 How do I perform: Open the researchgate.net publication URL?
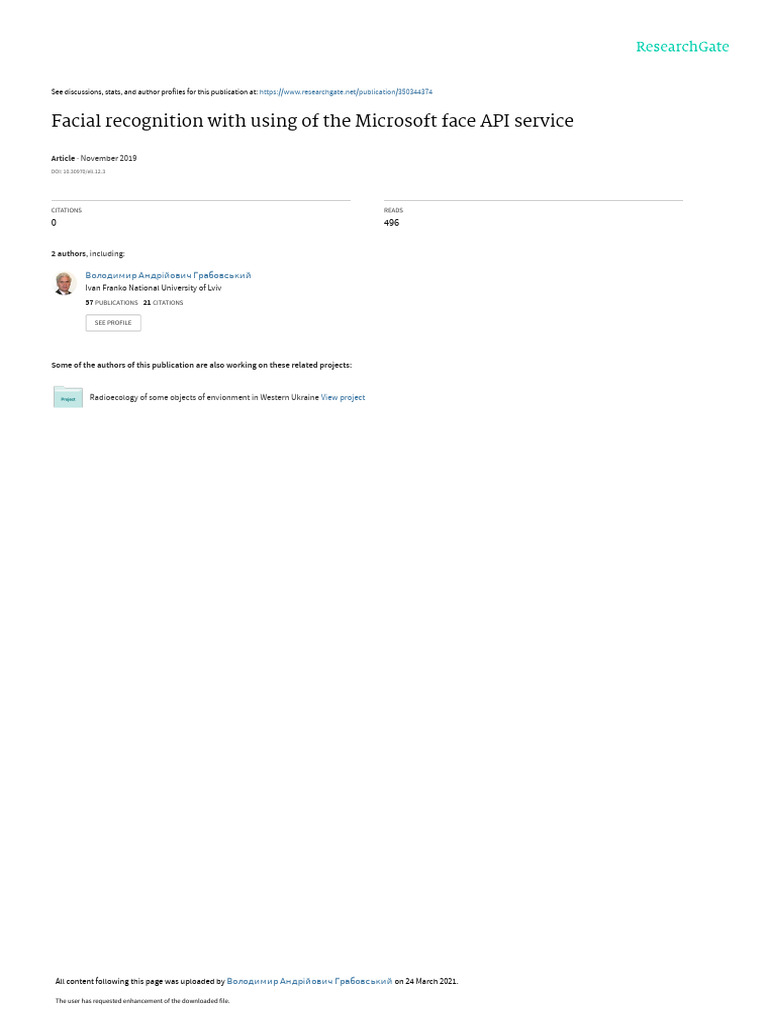[x=345, y=92]
